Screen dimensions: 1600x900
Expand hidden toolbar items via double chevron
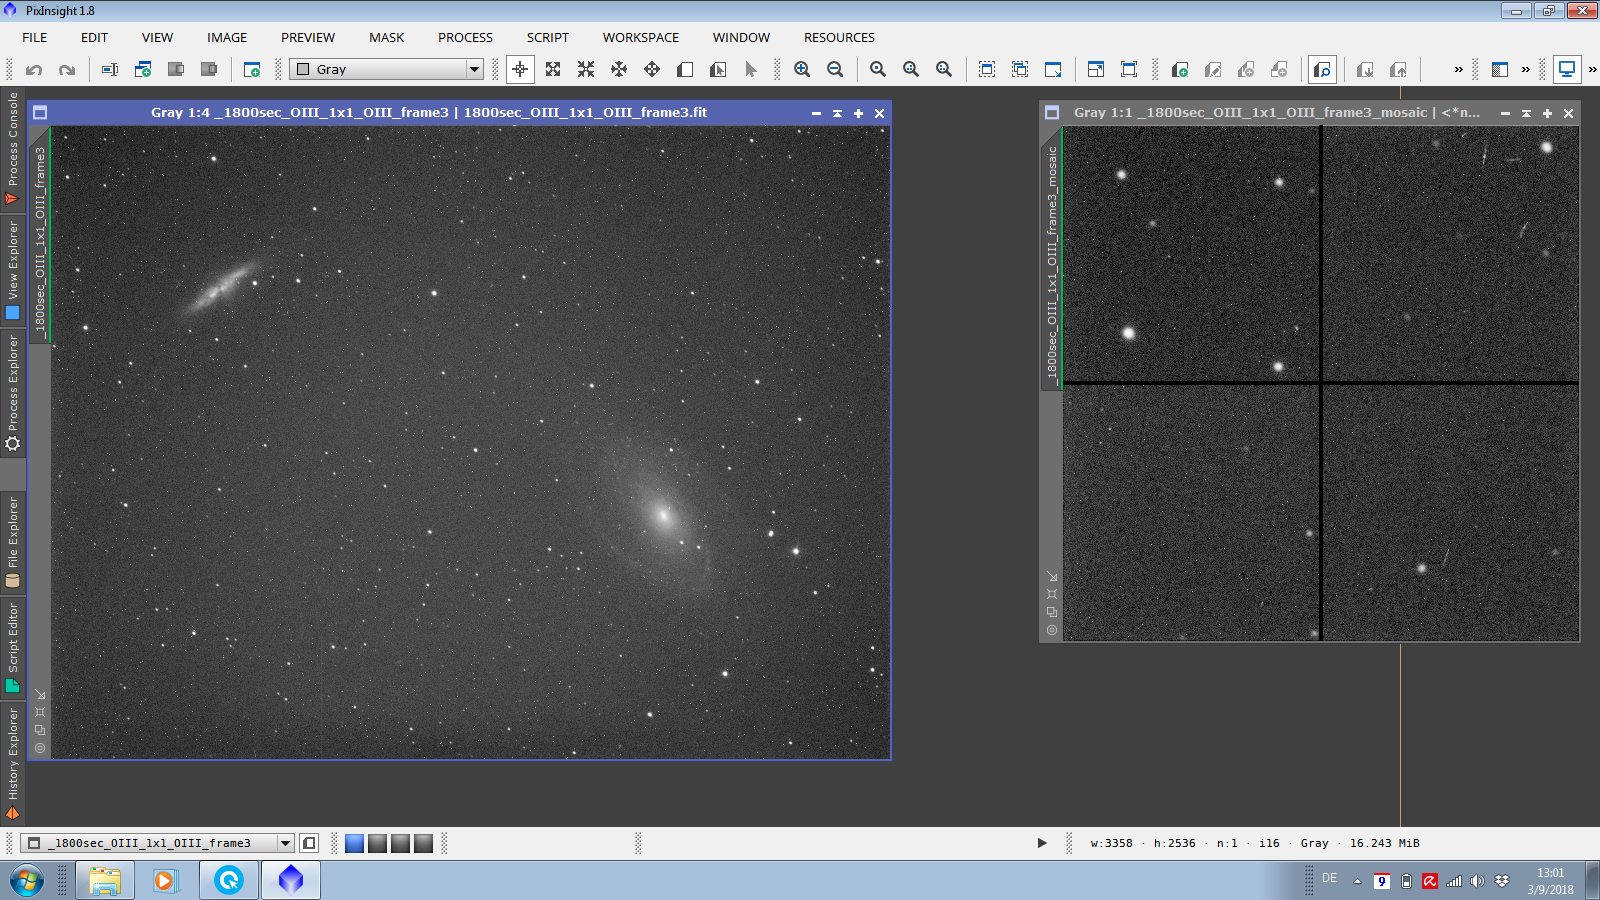[x=1458, y=70]
